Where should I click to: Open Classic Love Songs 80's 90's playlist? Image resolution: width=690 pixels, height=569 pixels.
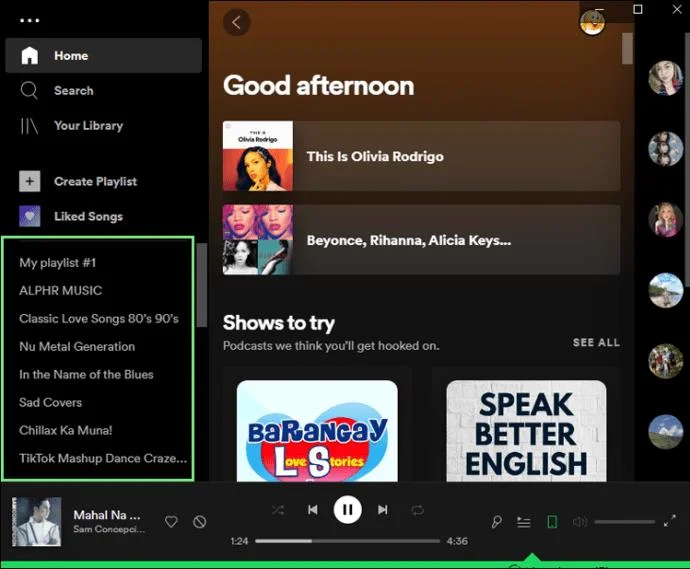click(99, 319)
